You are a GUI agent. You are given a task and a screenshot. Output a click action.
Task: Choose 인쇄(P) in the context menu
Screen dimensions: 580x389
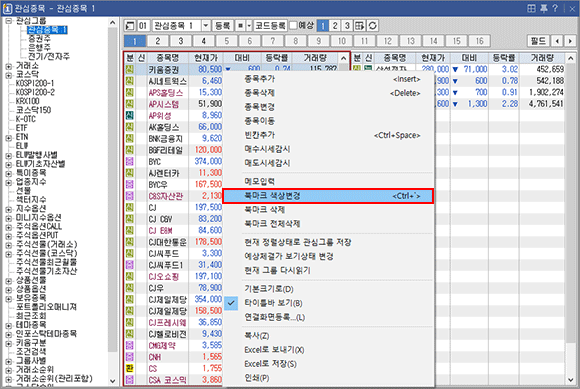328,378
